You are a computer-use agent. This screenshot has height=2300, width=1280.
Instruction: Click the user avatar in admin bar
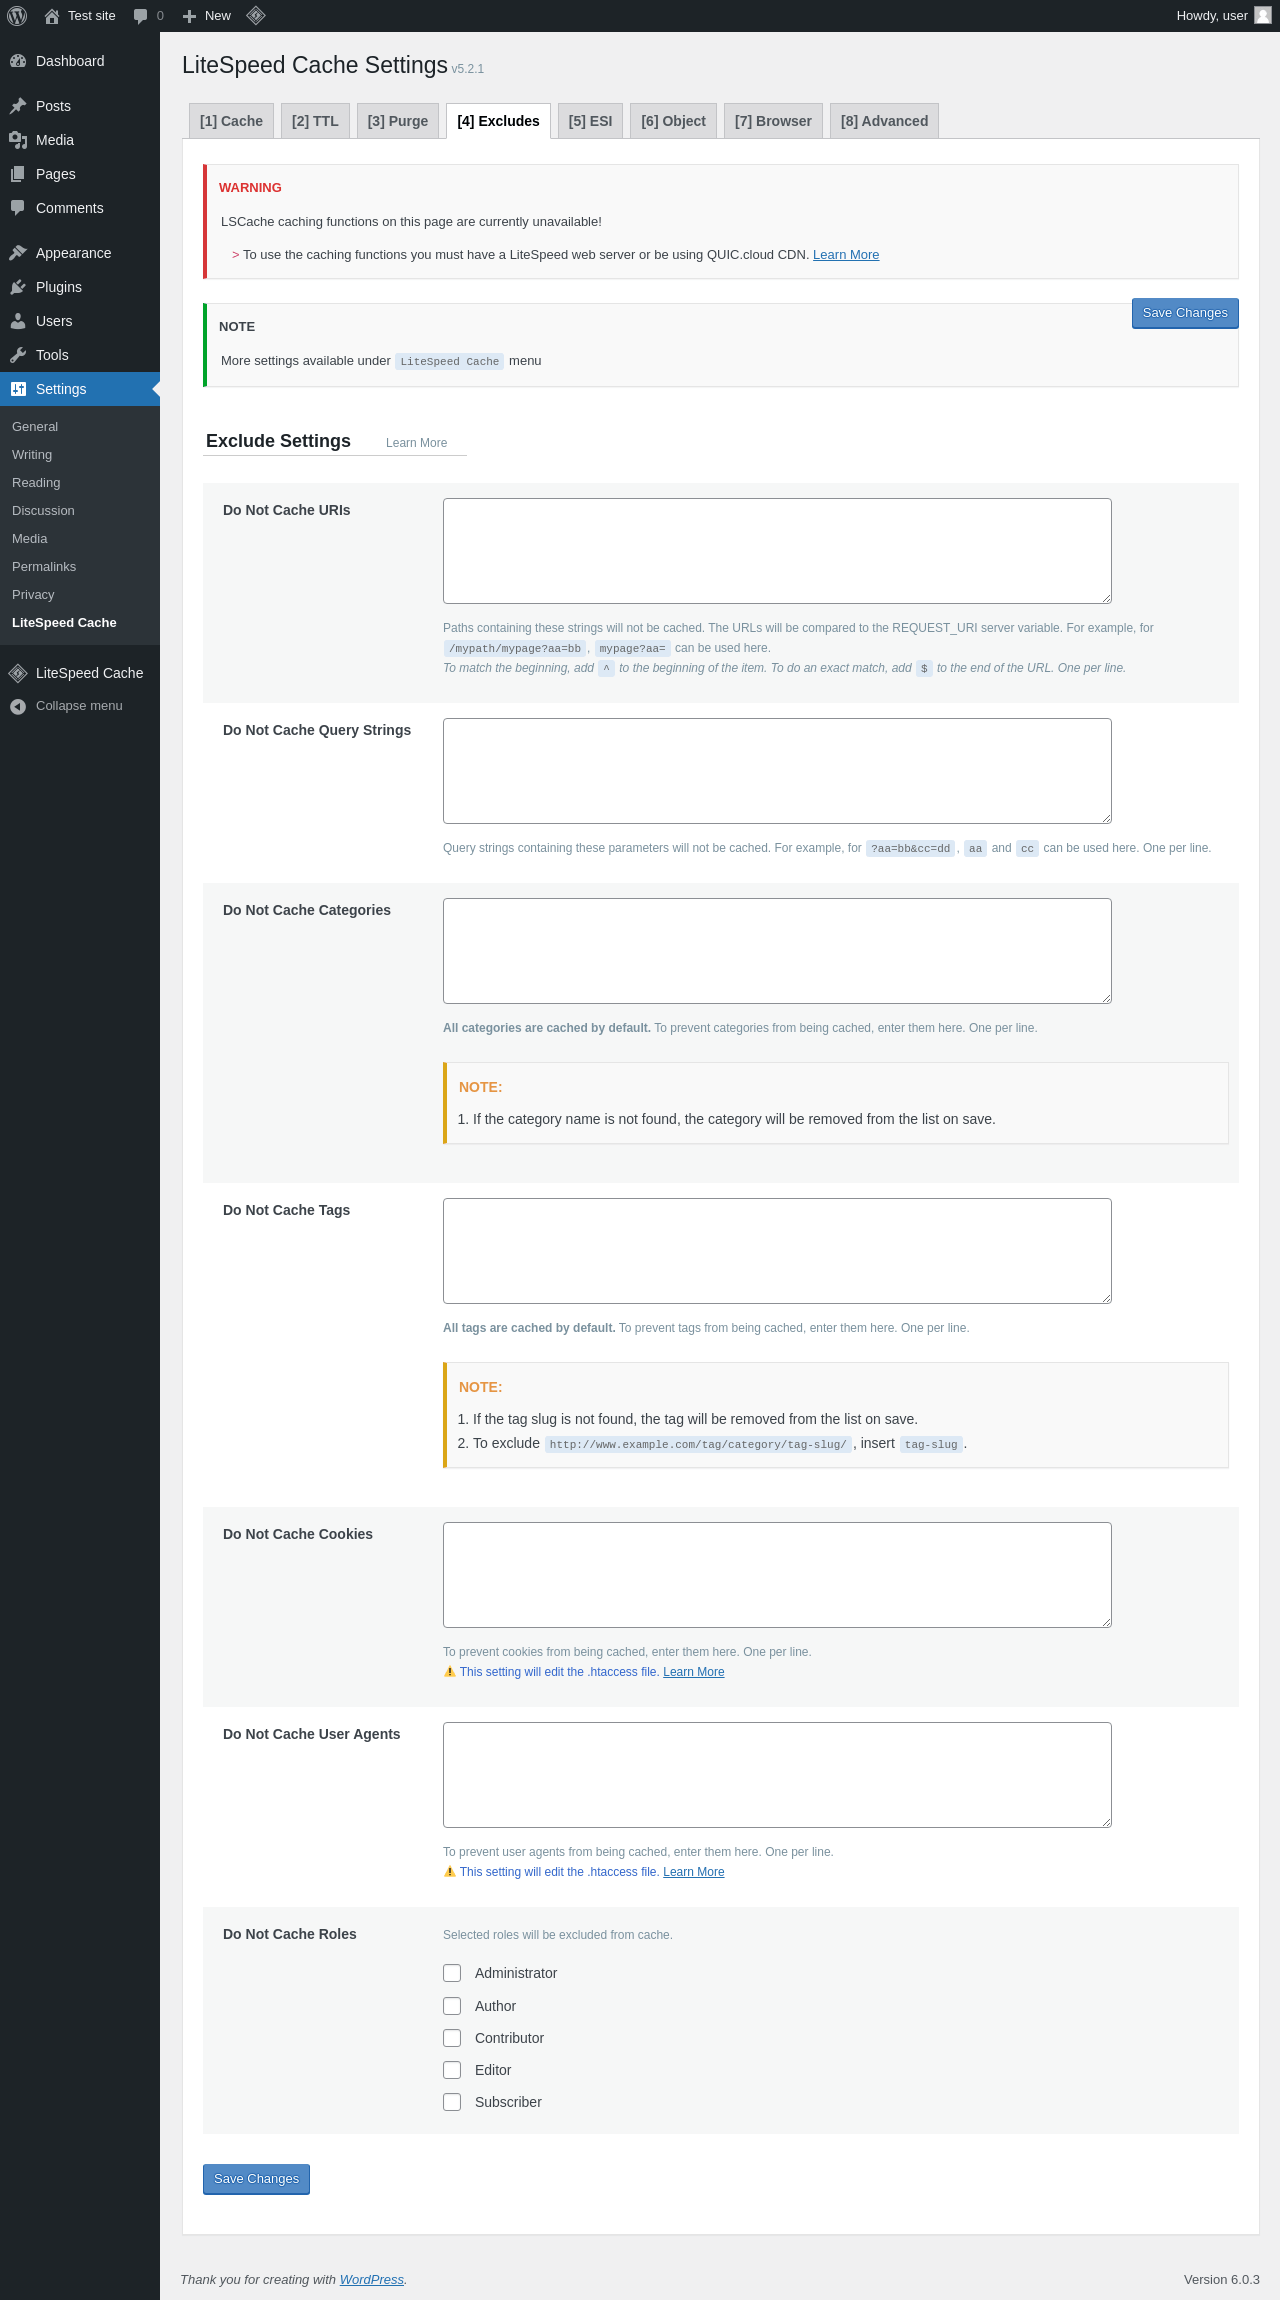[x=1263, y=16]
